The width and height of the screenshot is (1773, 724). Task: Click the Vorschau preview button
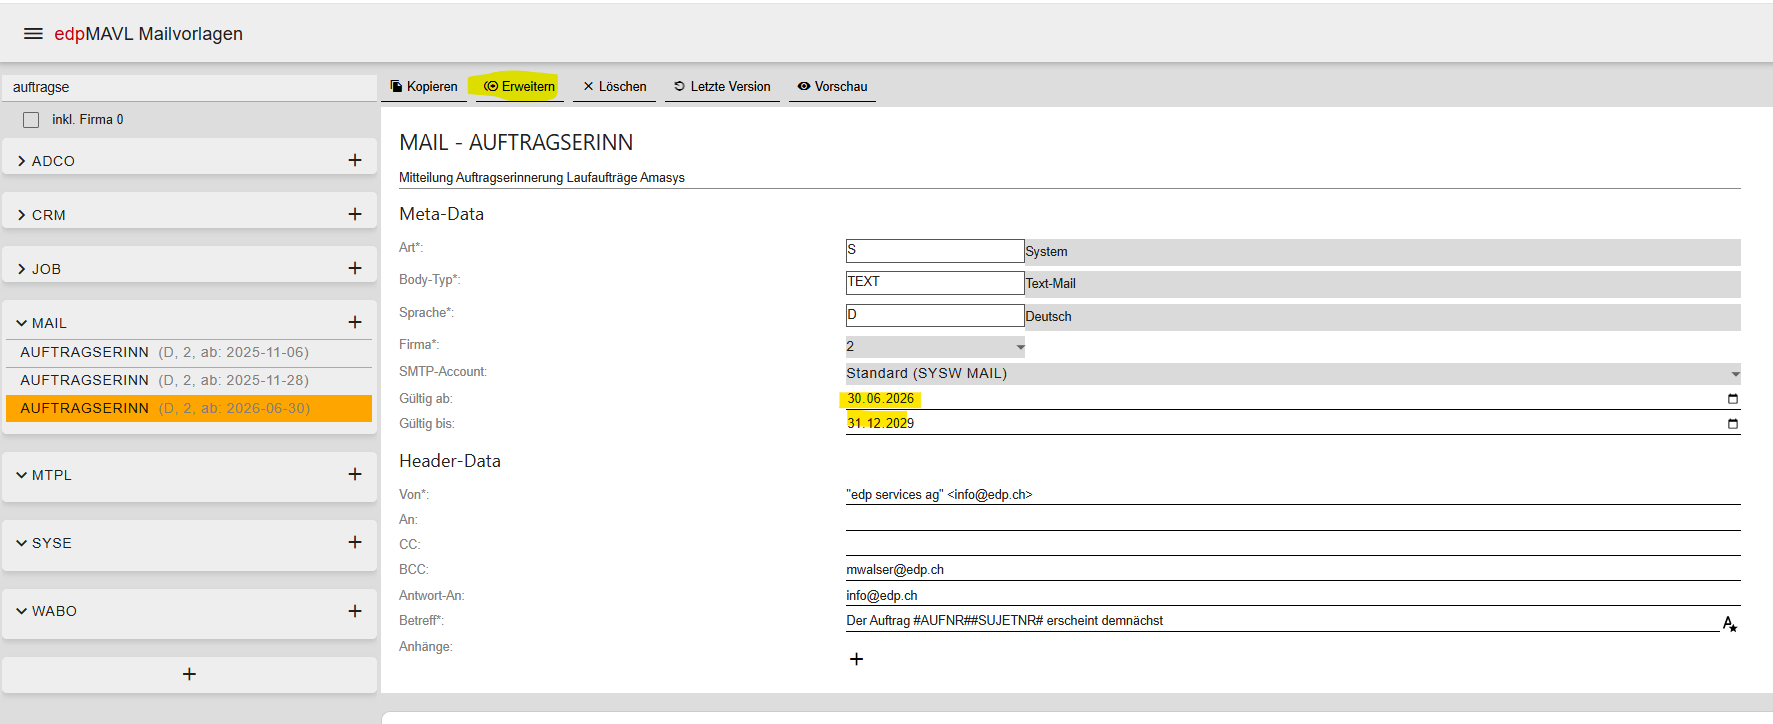832,87
